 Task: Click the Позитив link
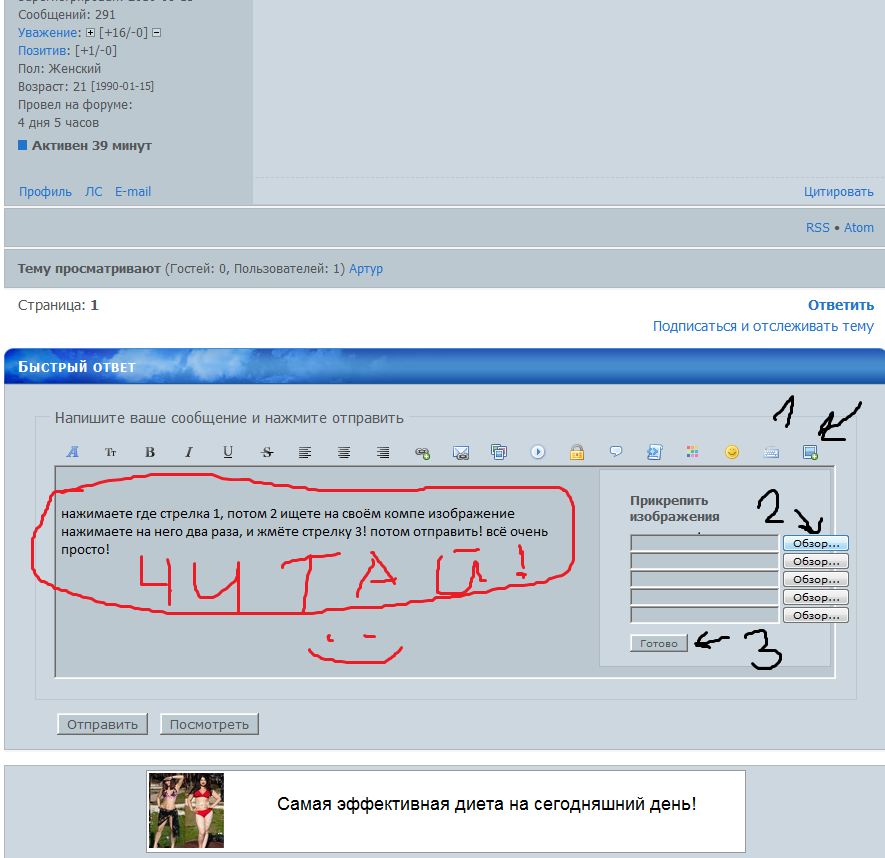tap(43, 51)
